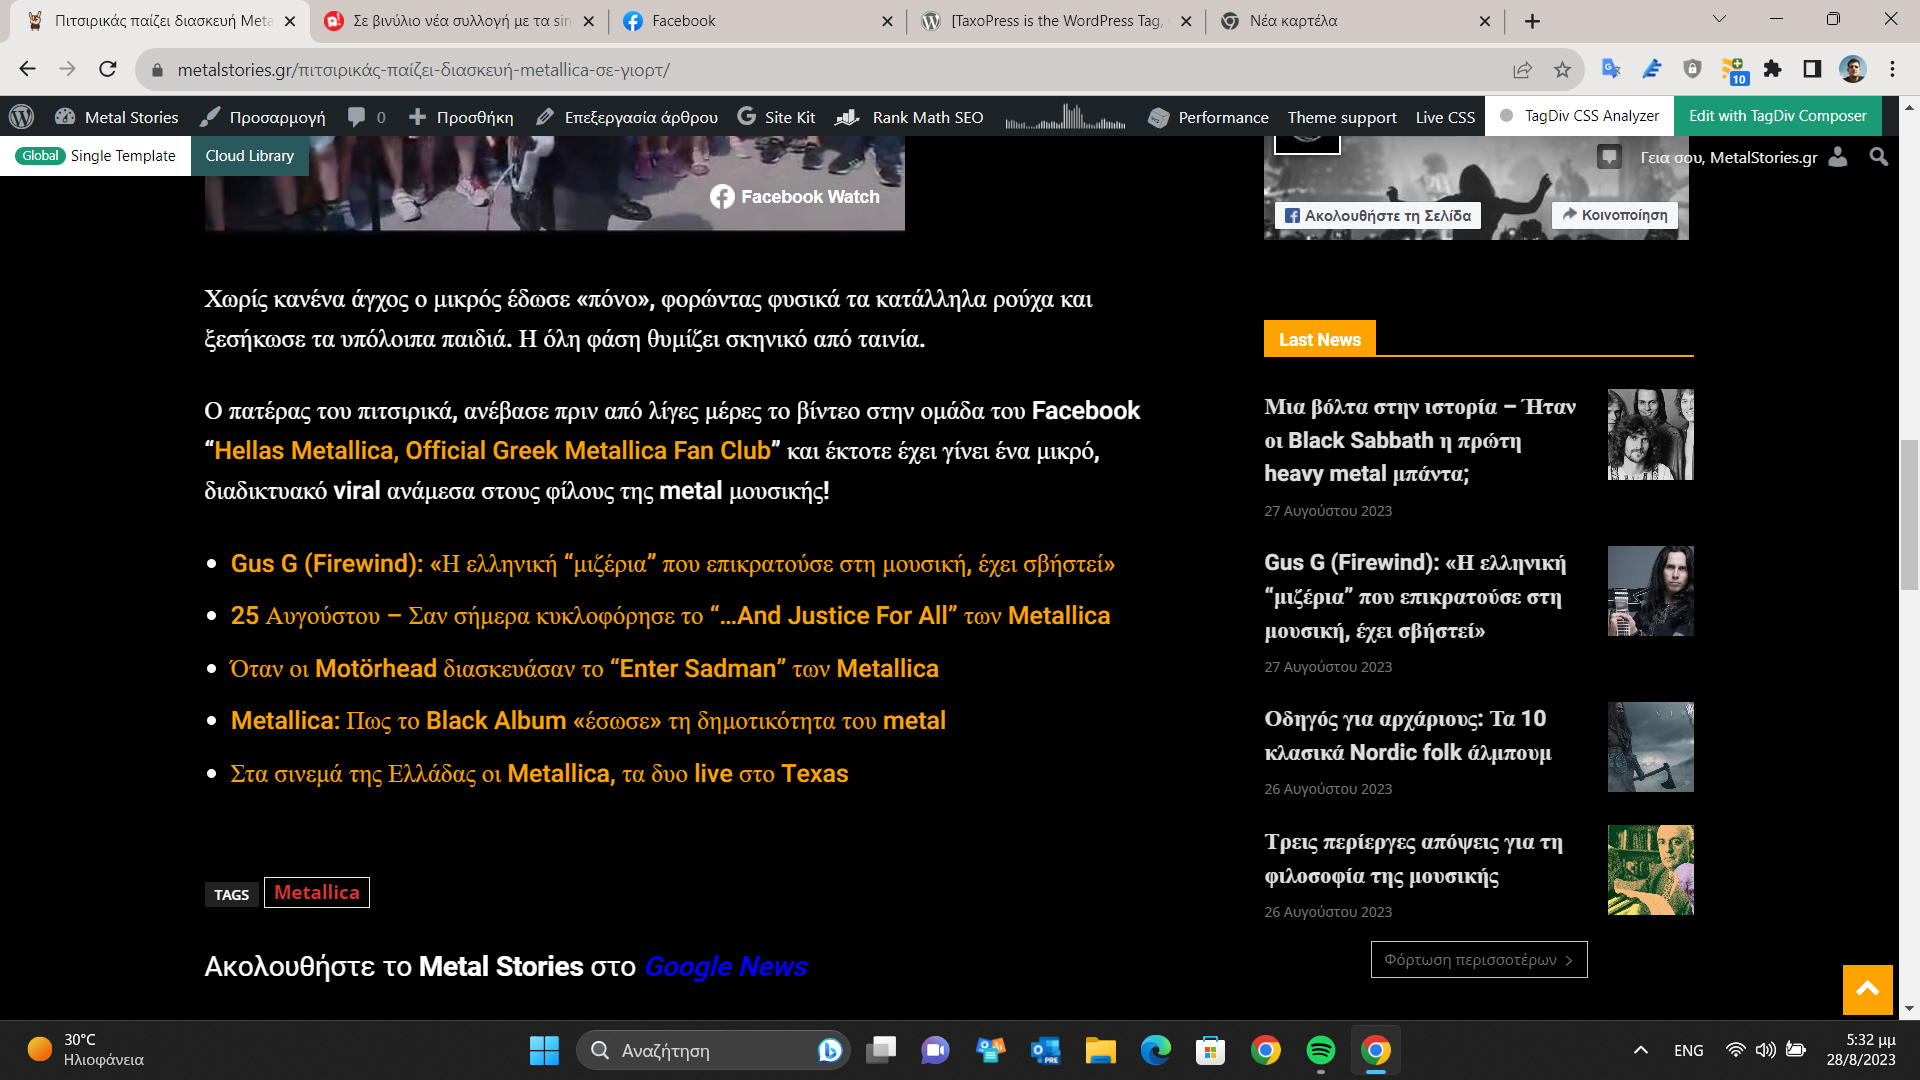
Task: Open the Bing chat icon in search box
Action: 829,1050
